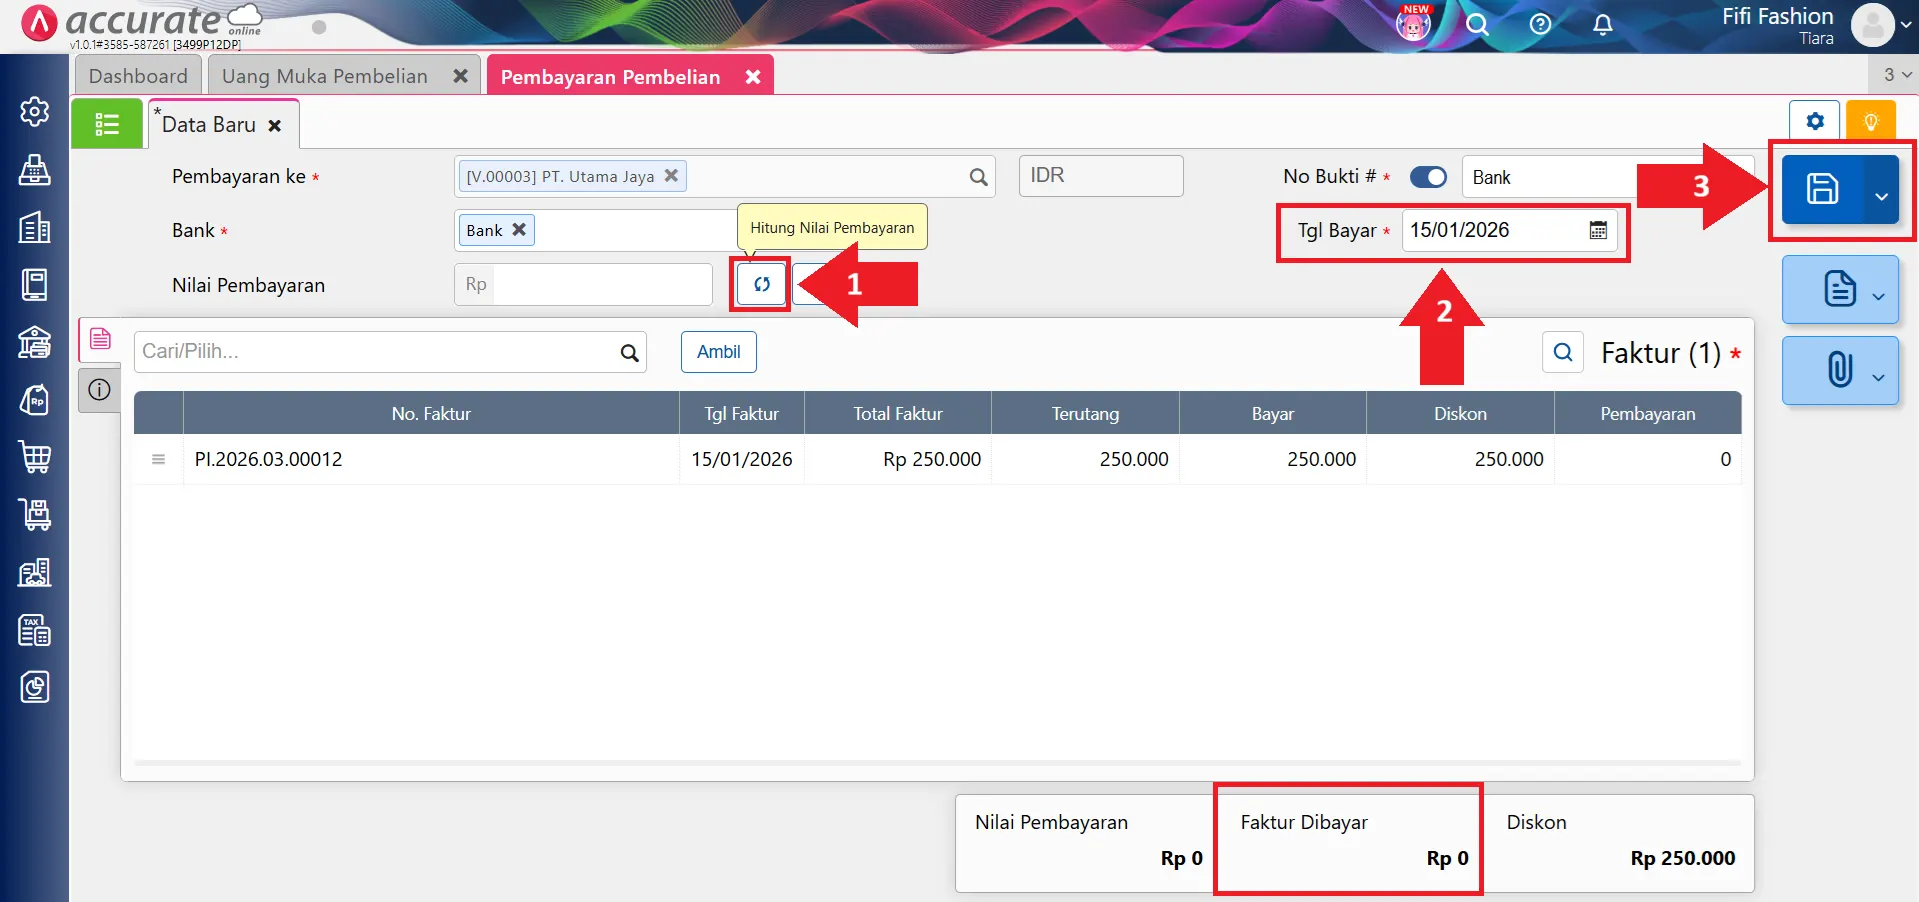The image size is (1919, 902).
Task: Click the shopping cart icon in sidebar
Action: coord(35,457)
